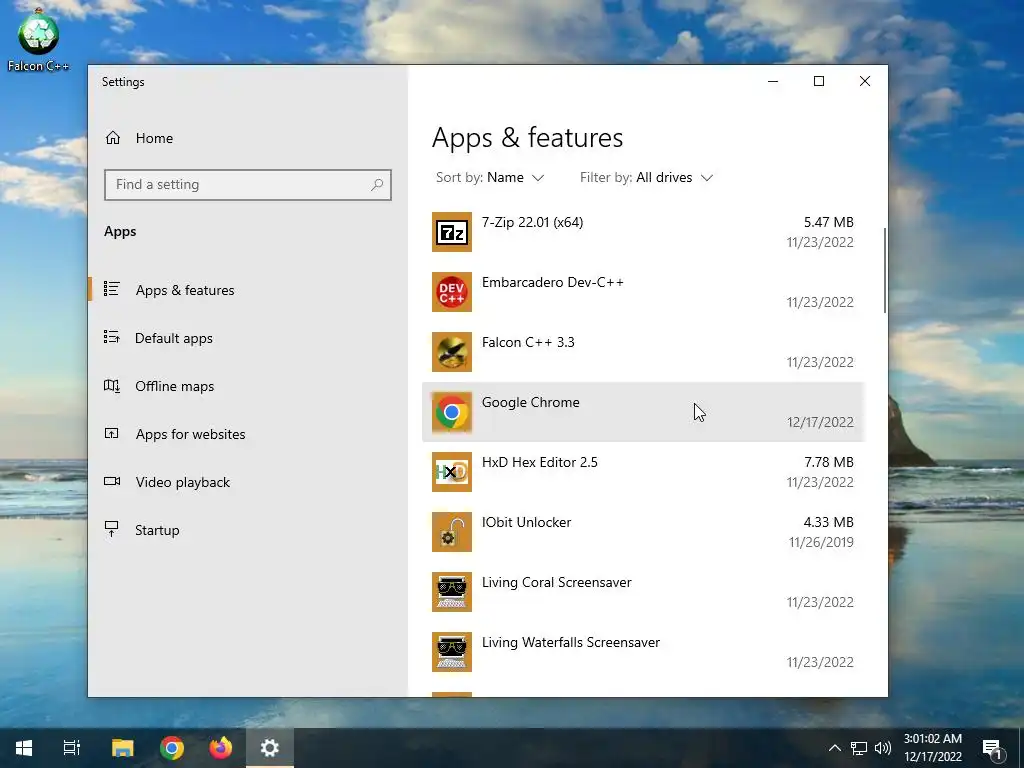
Task: Click the Living Coral Screensaver icon
Action: point(452,592)
